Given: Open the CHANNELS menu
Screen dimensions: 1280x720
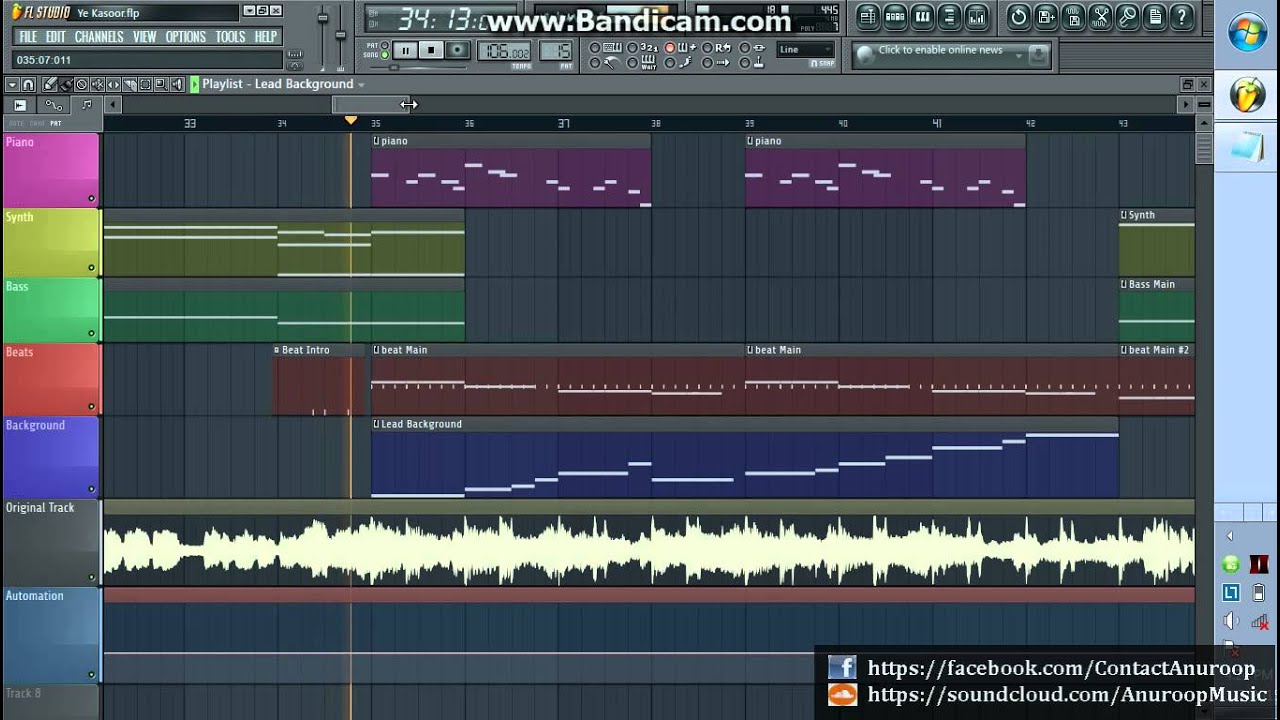Looking at the screenshot, I should pyautogui.click(x=99, y=37).
